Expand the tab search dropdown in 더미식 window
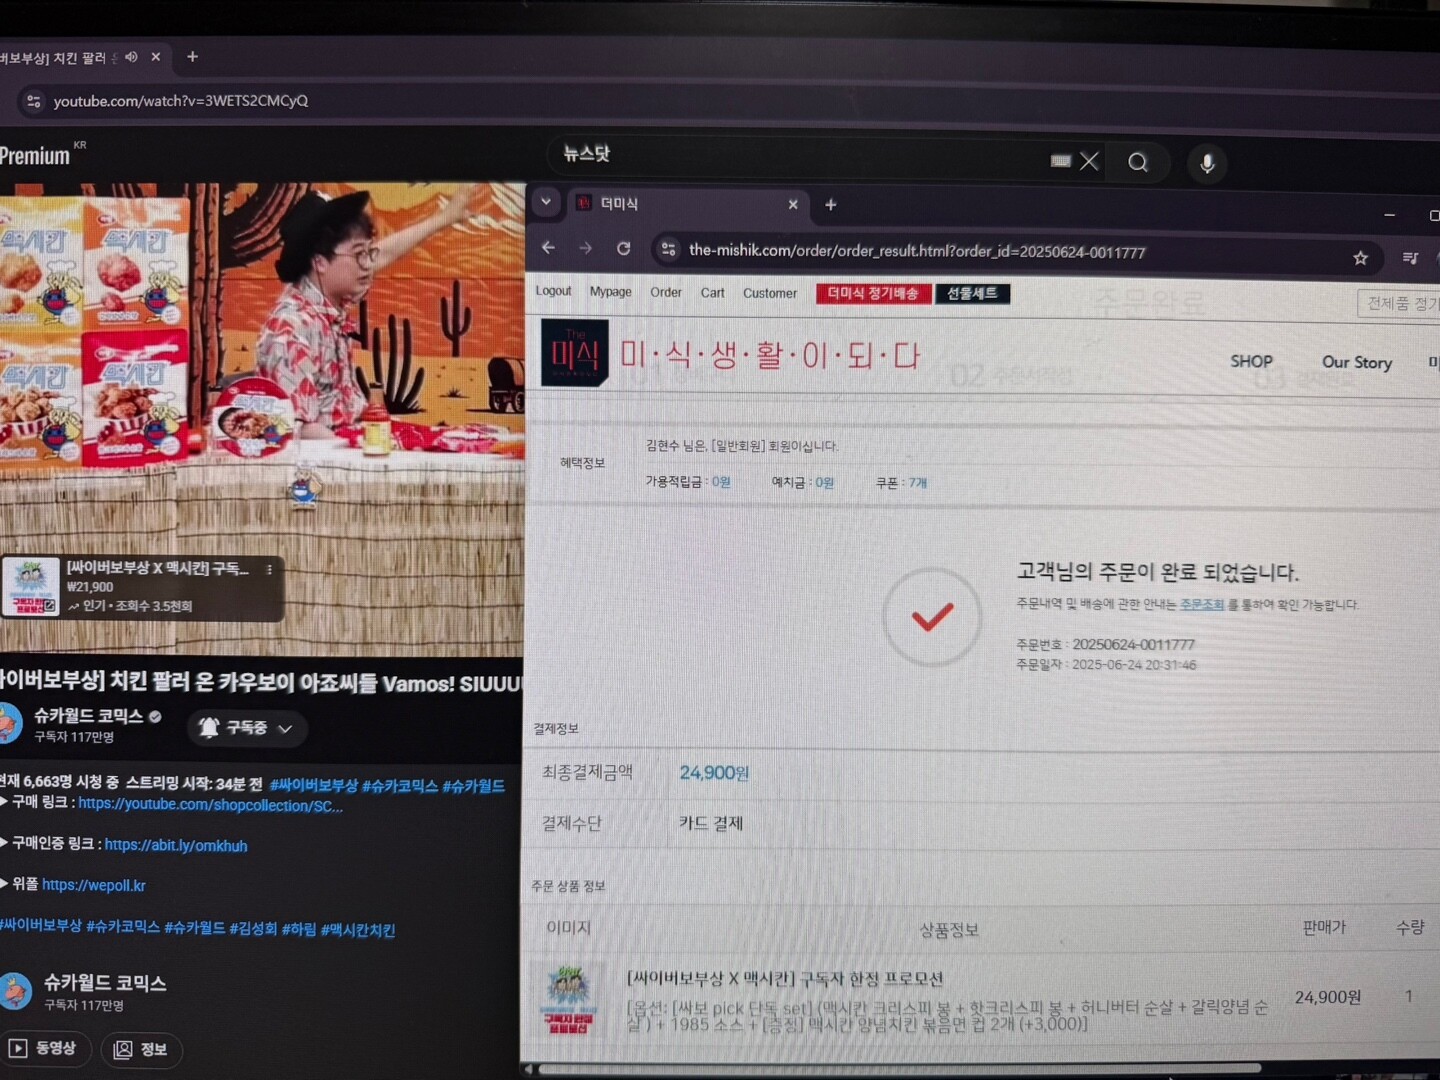 coord(546,202)
